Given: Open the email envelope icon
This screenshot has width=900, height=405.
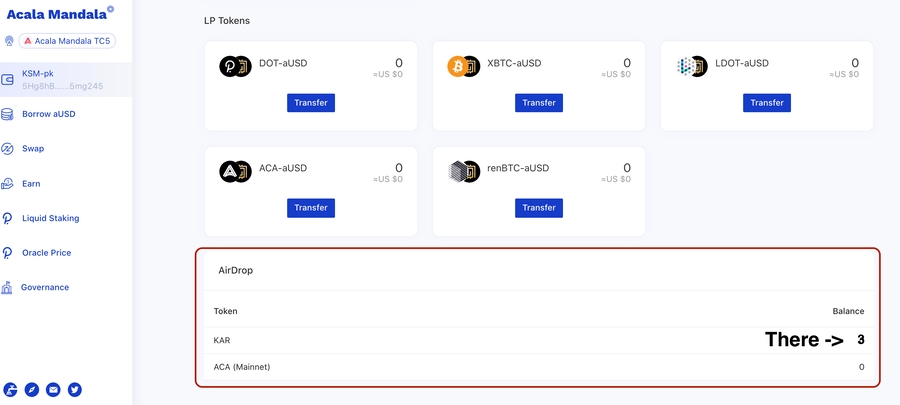Looking at the screenshot, I should coord(53,389).
